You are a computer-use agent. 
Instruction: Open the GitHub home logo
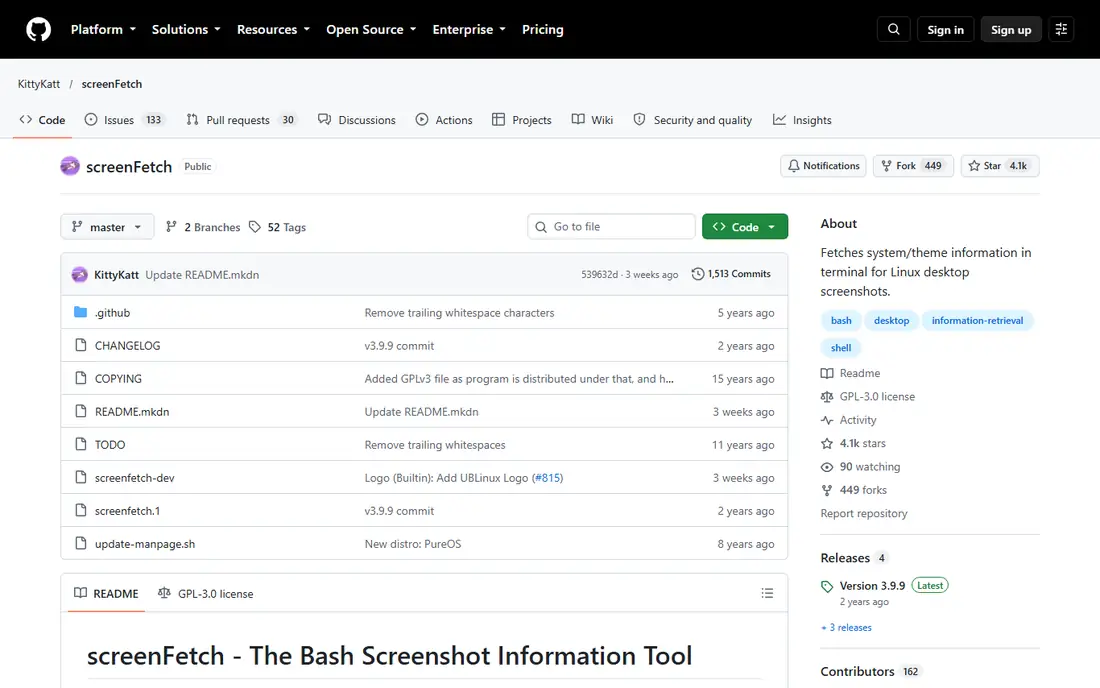tap(39, 29)
